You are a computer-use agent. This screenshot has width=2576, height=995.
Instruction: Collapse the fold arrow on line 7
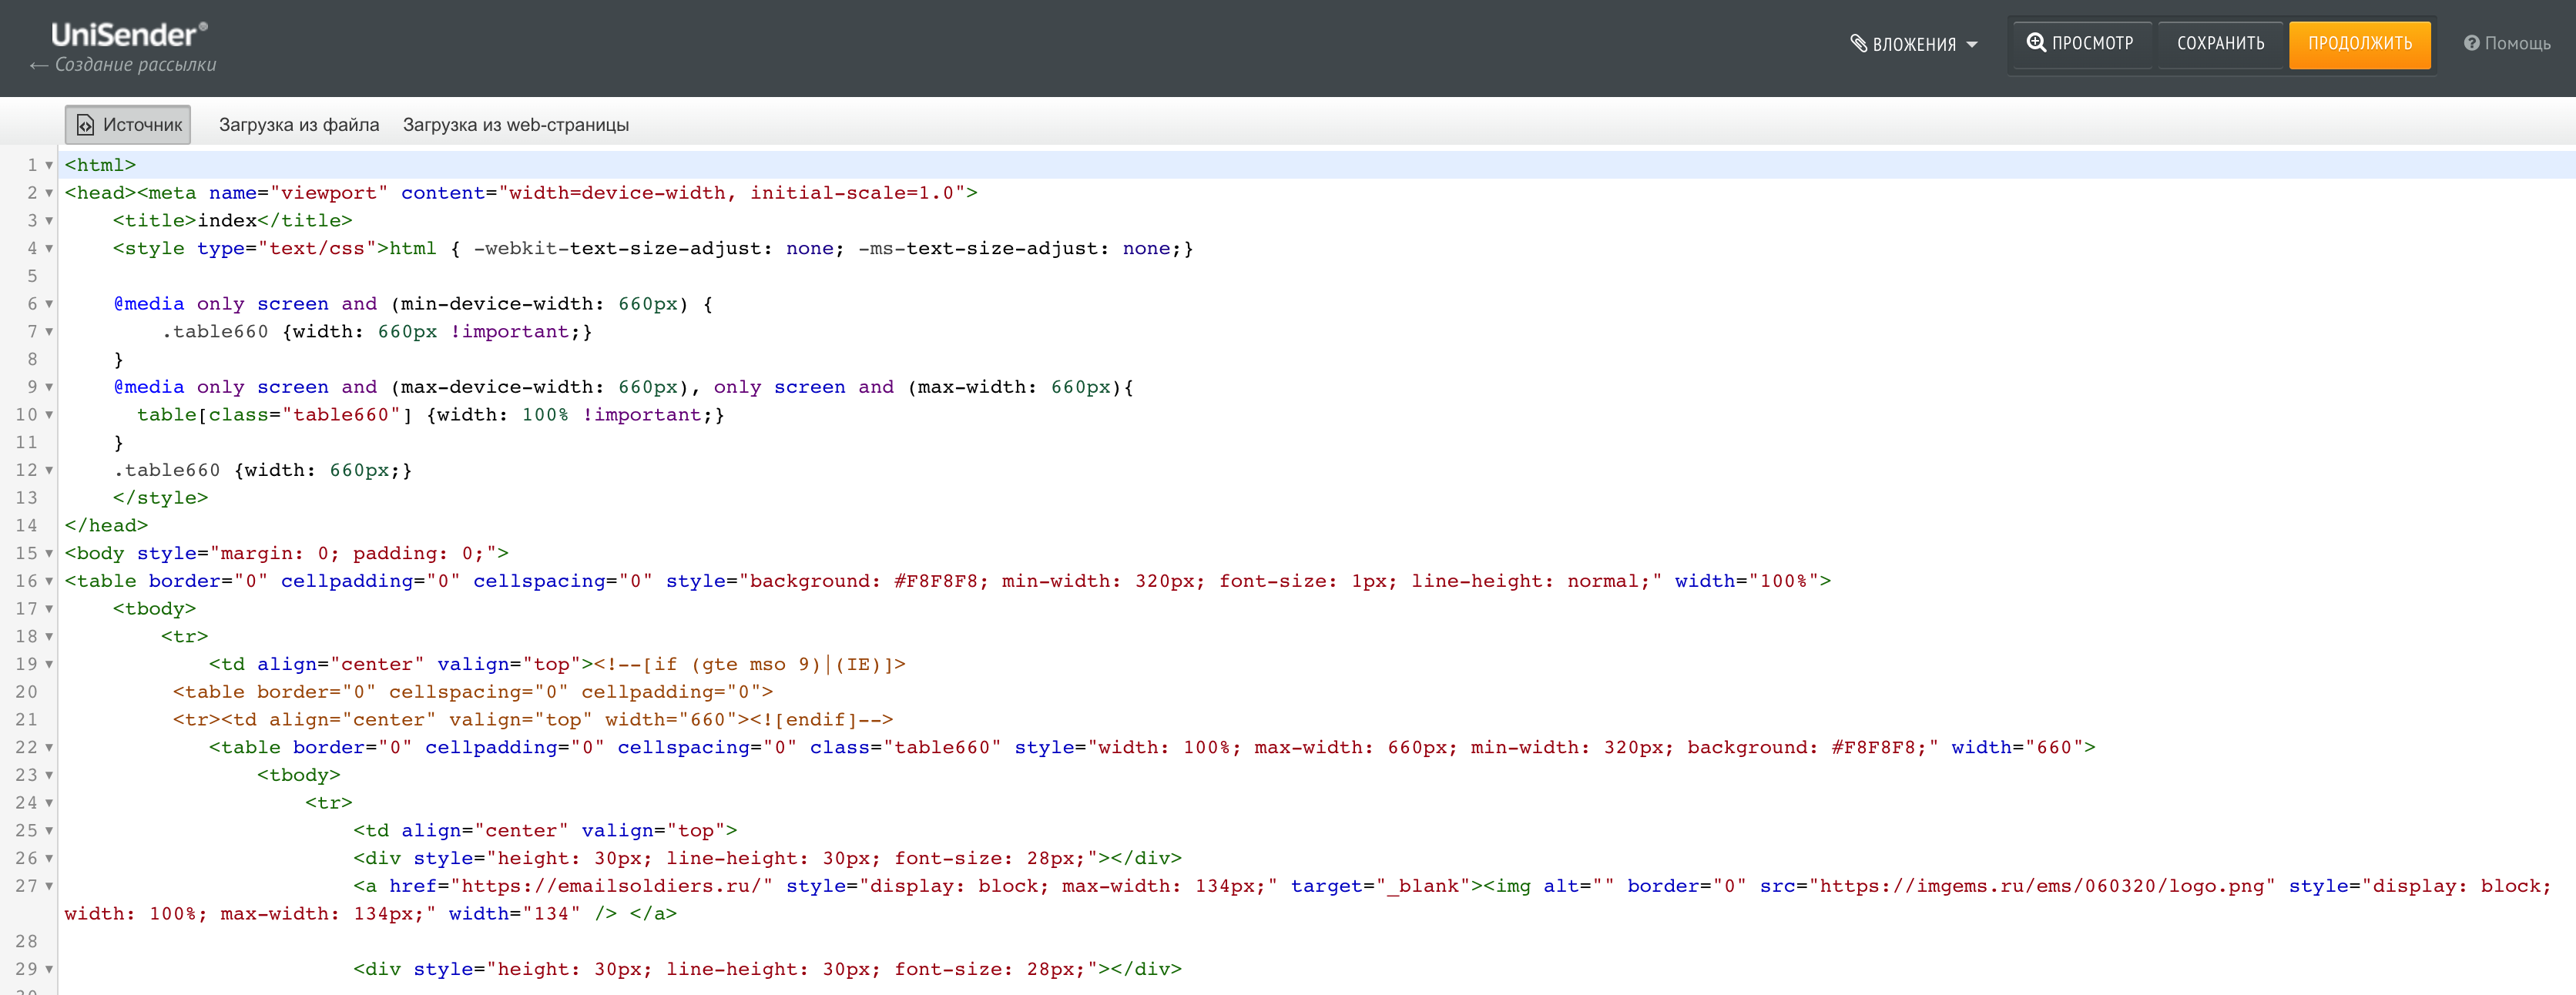pos(49,332)
